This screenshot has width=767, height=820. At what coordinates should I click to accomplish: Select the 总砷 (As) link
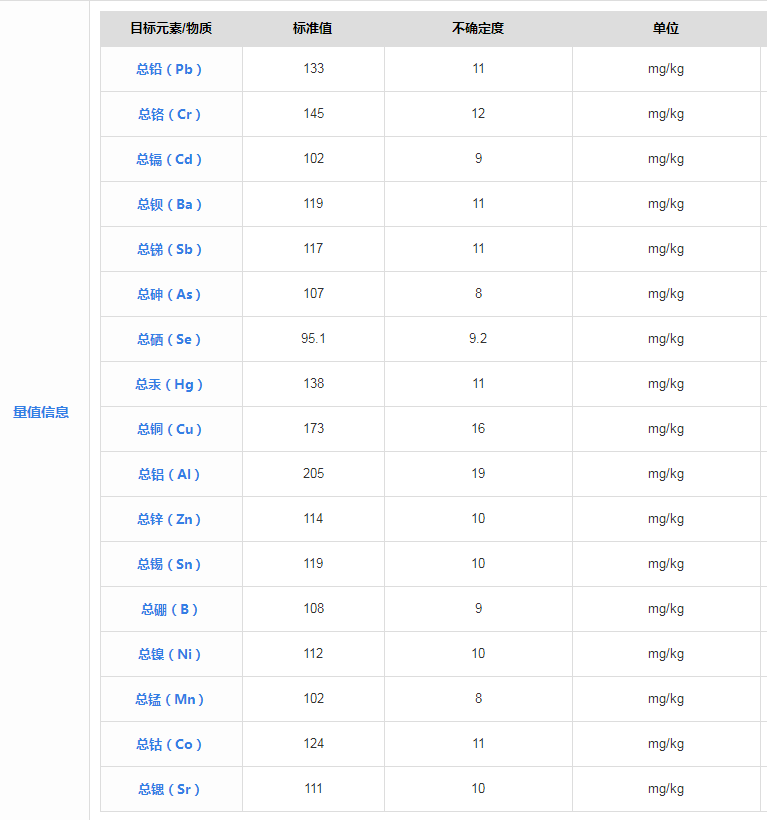(x=170, y=294)
